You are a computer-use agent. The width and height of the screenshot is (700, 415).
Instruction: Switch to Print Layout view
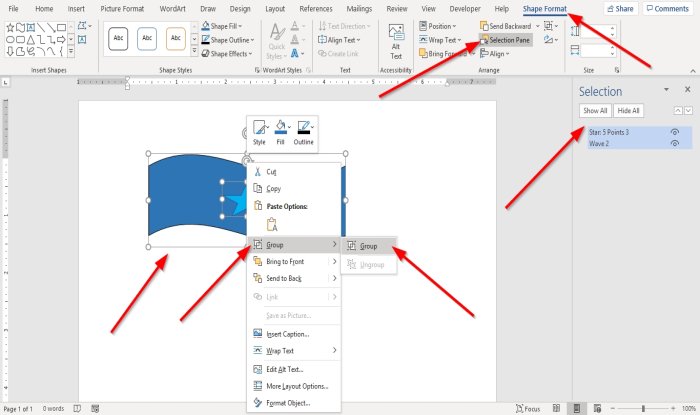point(577,408)
